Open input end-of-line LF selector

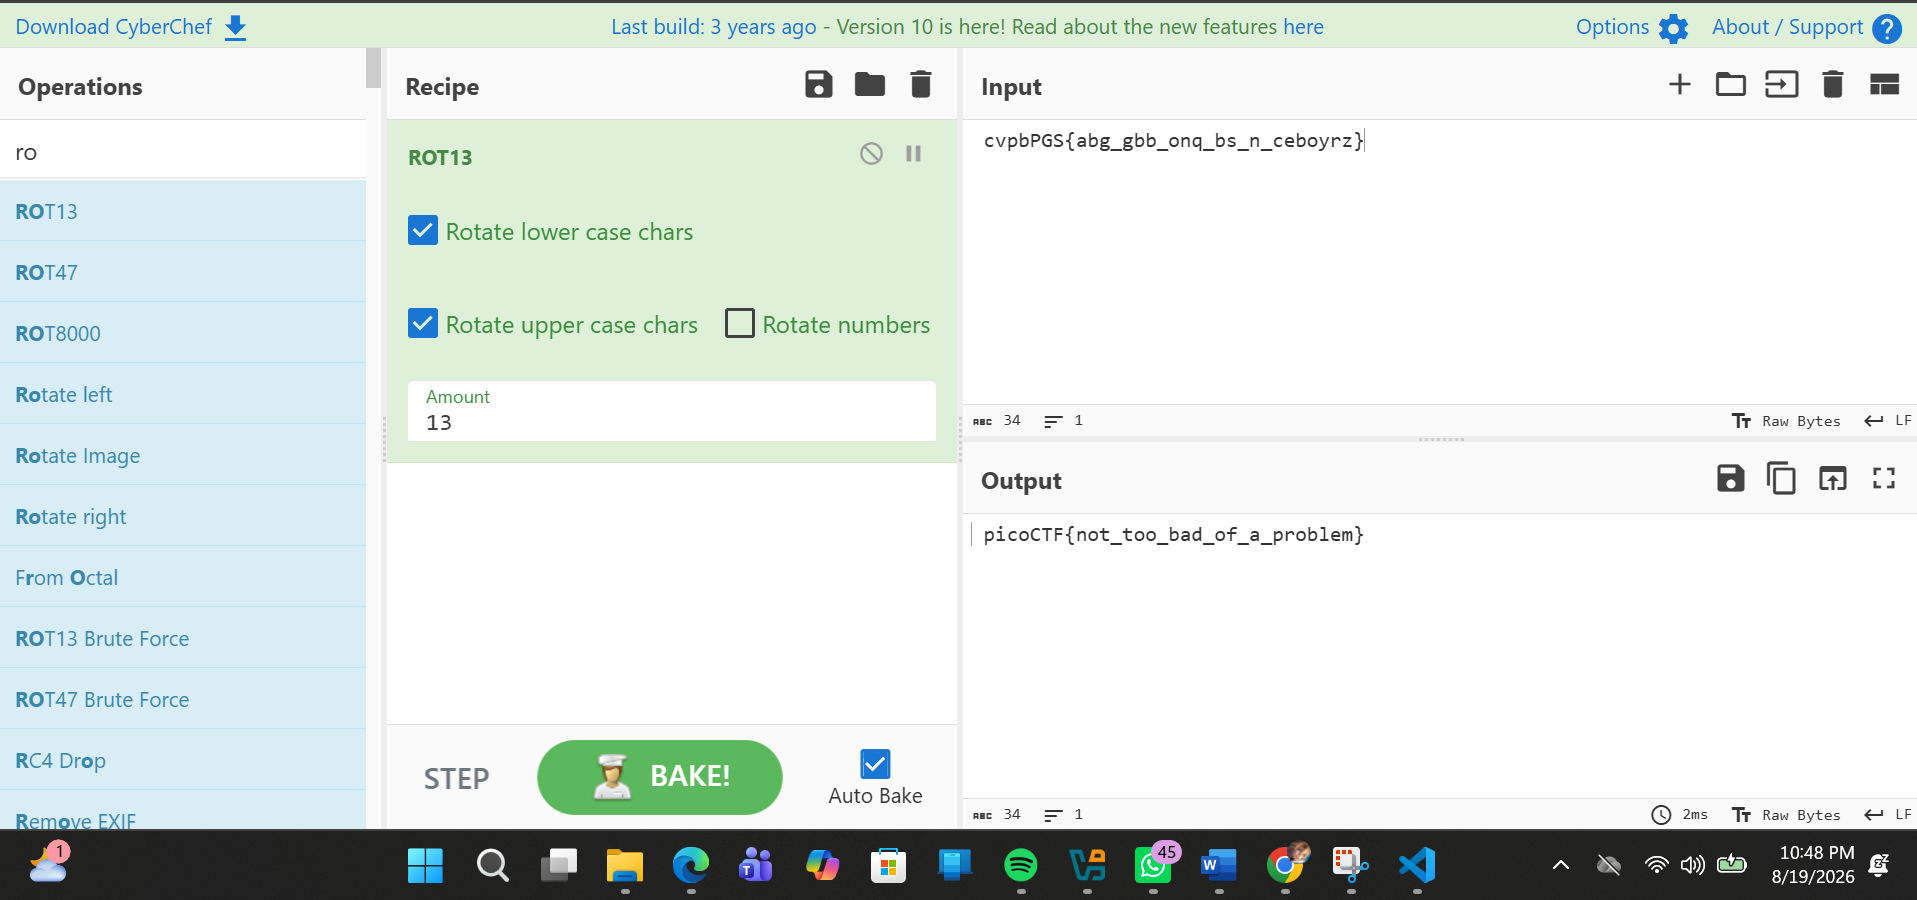pos(1888,421)
